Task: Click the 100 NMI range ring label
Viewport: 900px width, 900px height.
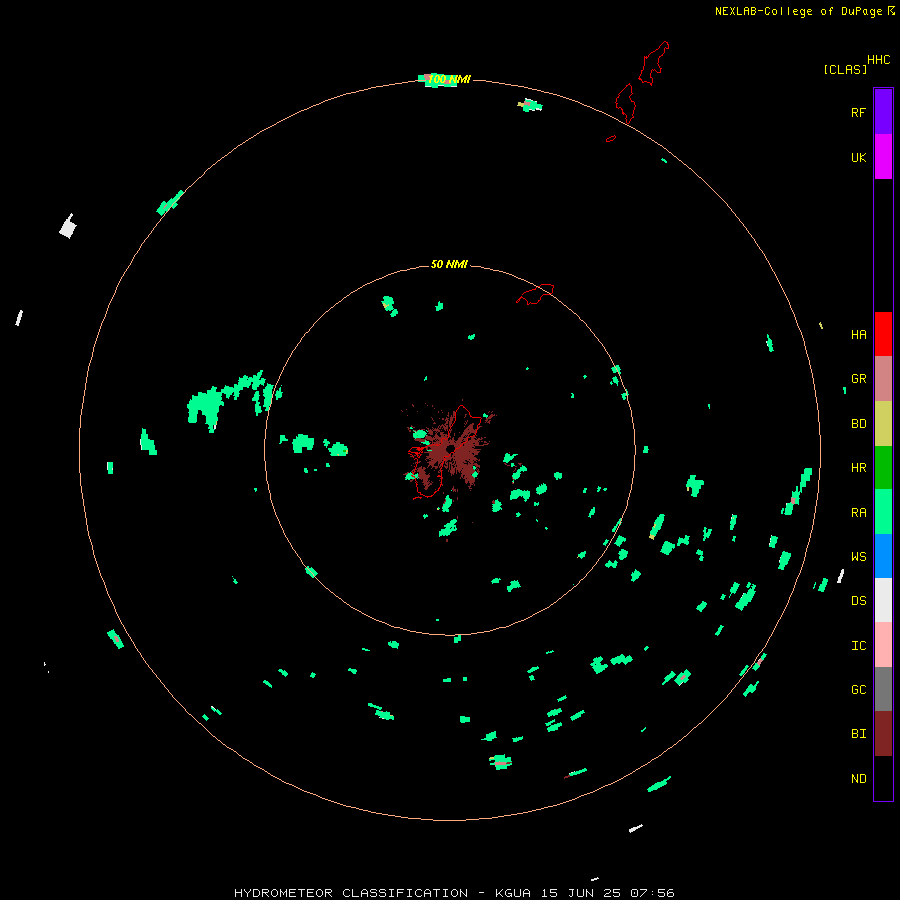Action: (449, 79)
